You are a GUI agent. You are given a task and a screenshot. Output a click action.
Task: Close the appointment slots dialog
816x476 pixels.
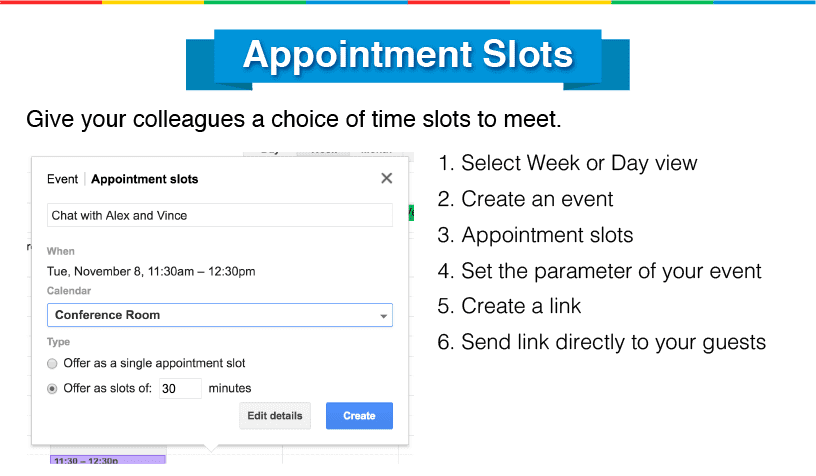pos(386,178)
